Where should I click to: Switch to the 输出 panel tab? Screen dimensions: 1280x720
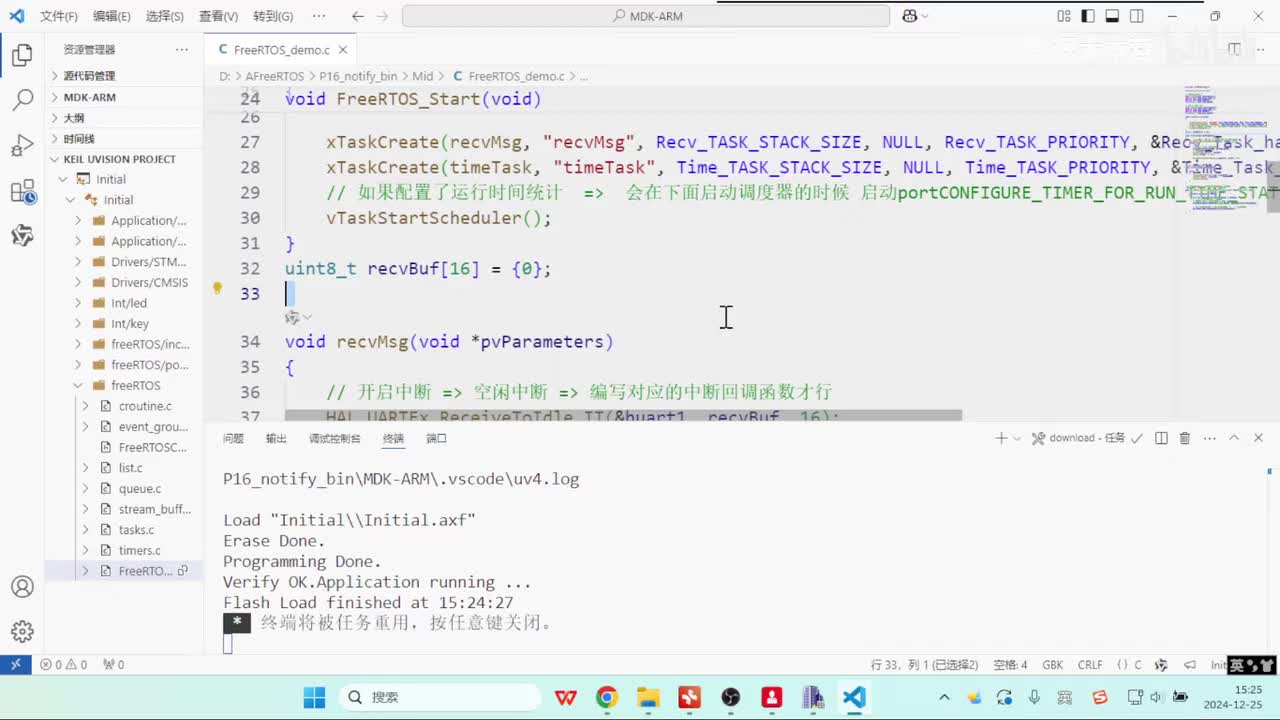(x=276, y=438)
